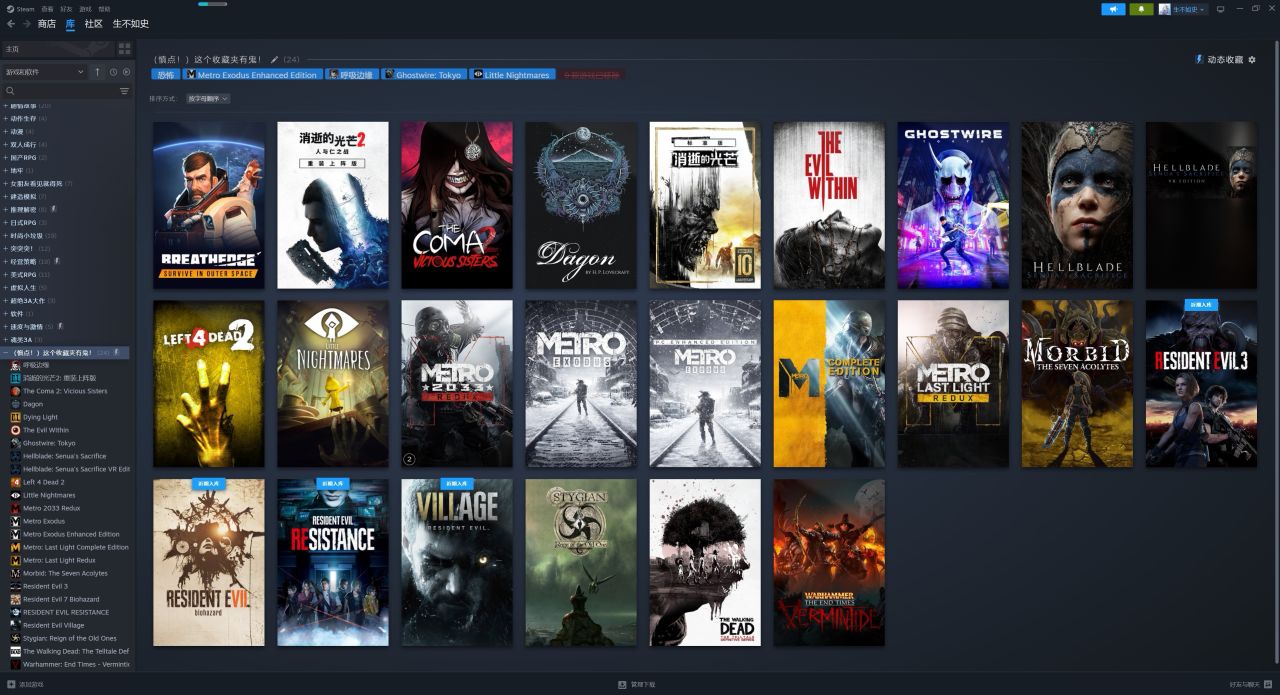1280x695 pixels.
Task: Open the sort-by dropdown
Action: [x=208, y=99]
